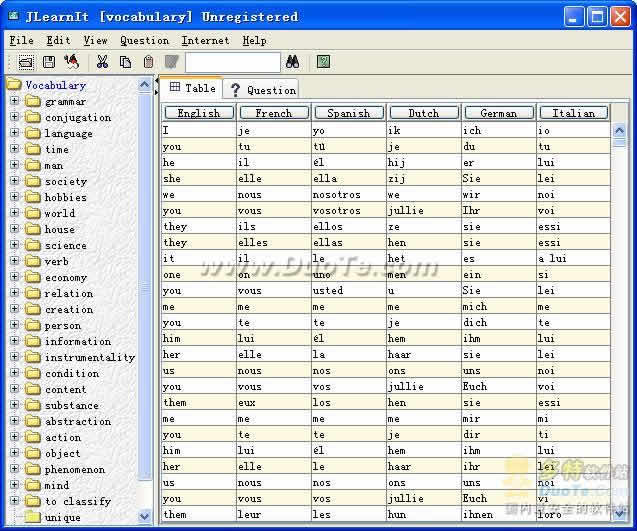Switch to the Question tab
Image resolution: width=637 pixels, height=531 pixels.
[262, 90]
